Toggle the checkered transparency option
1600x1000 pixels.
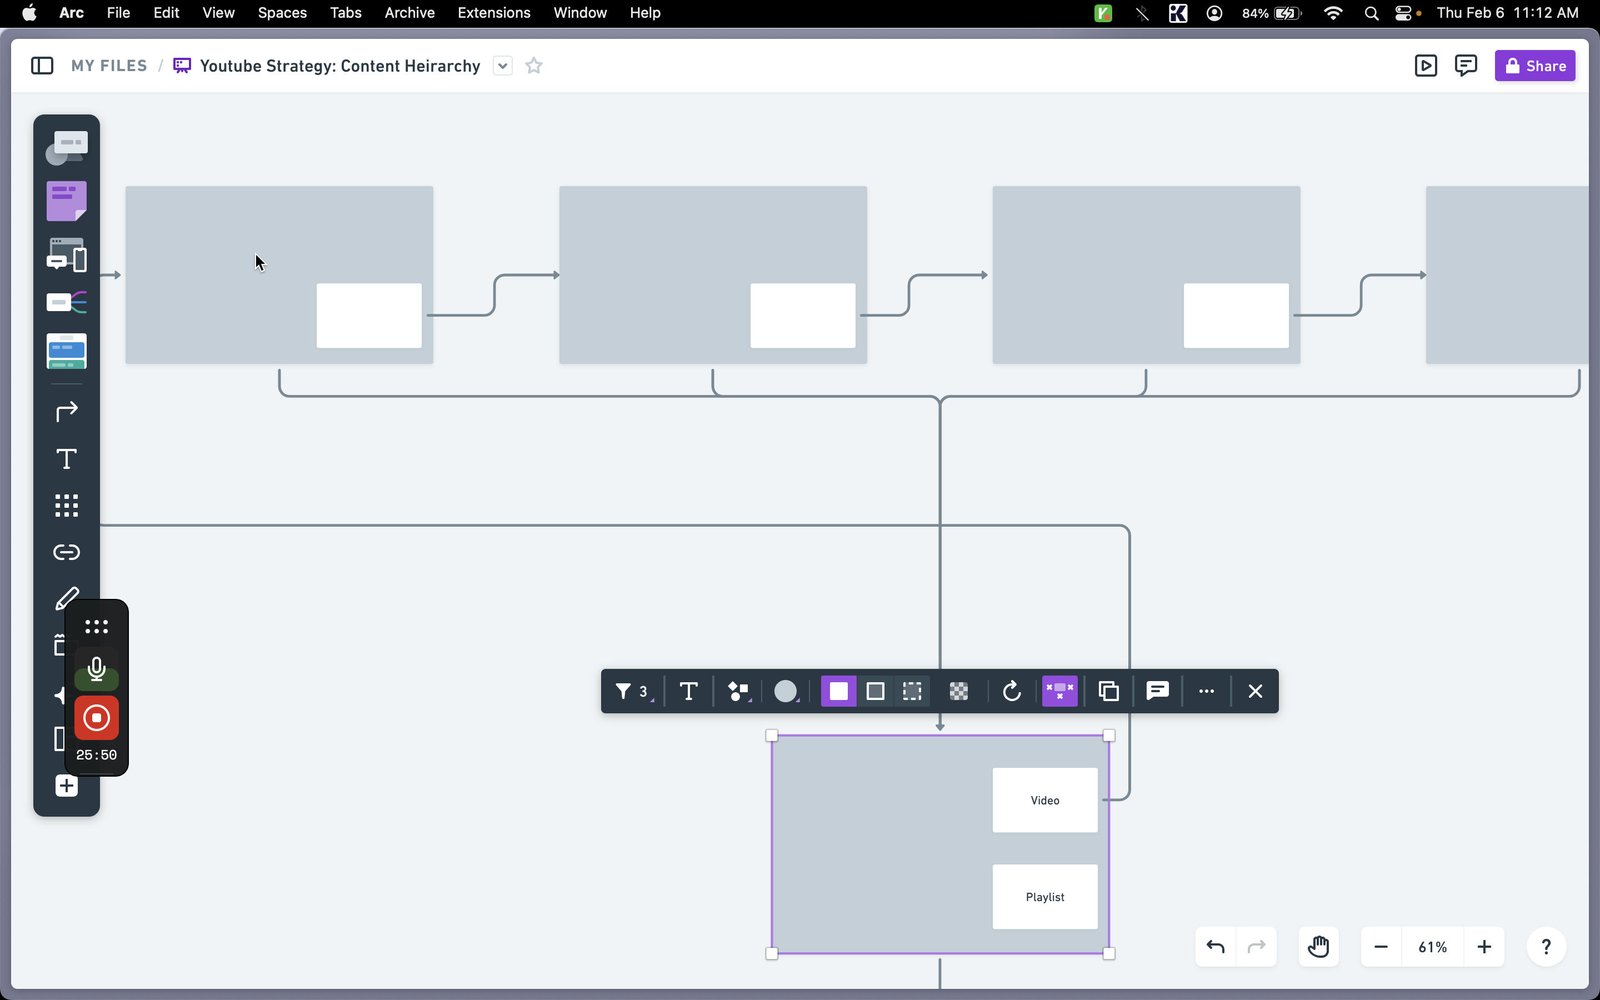pyautogui.click(x=959, y=691)
